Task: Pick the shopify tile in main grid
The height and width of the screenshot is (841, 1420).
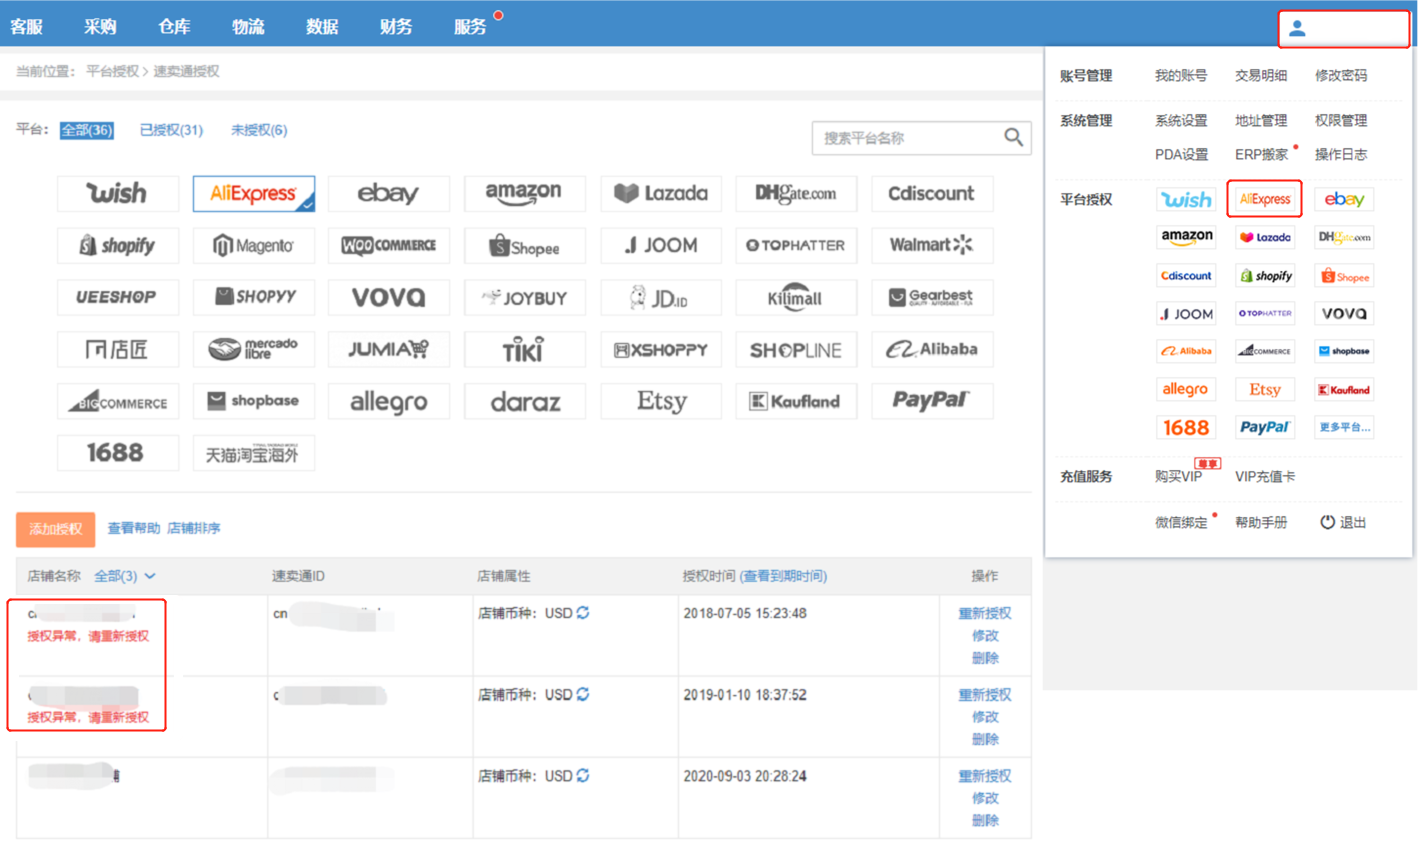Action: pyautogui.click(x=118, y=245)
